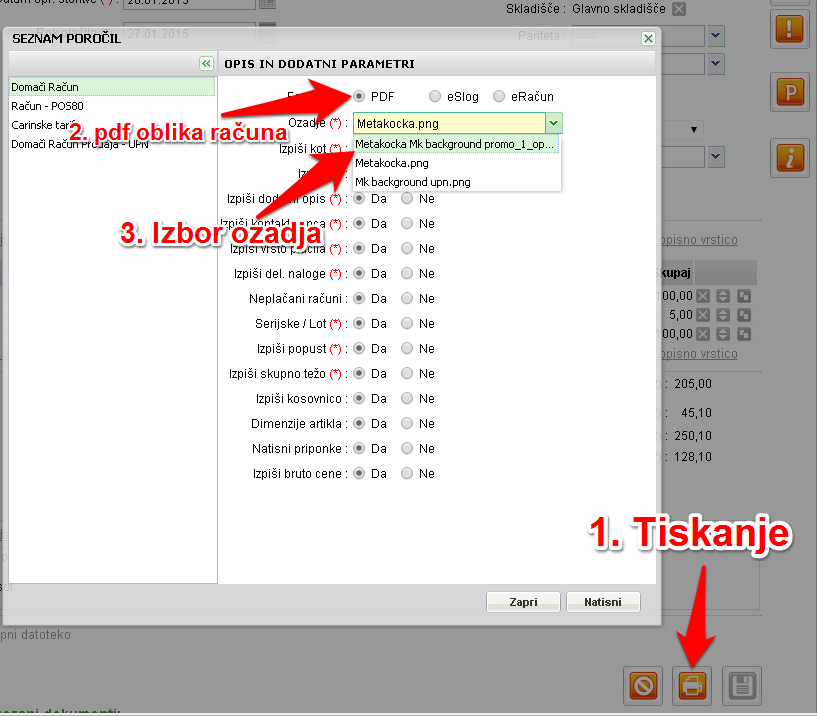Select PDF format radio button

click(x=359, y=96)
